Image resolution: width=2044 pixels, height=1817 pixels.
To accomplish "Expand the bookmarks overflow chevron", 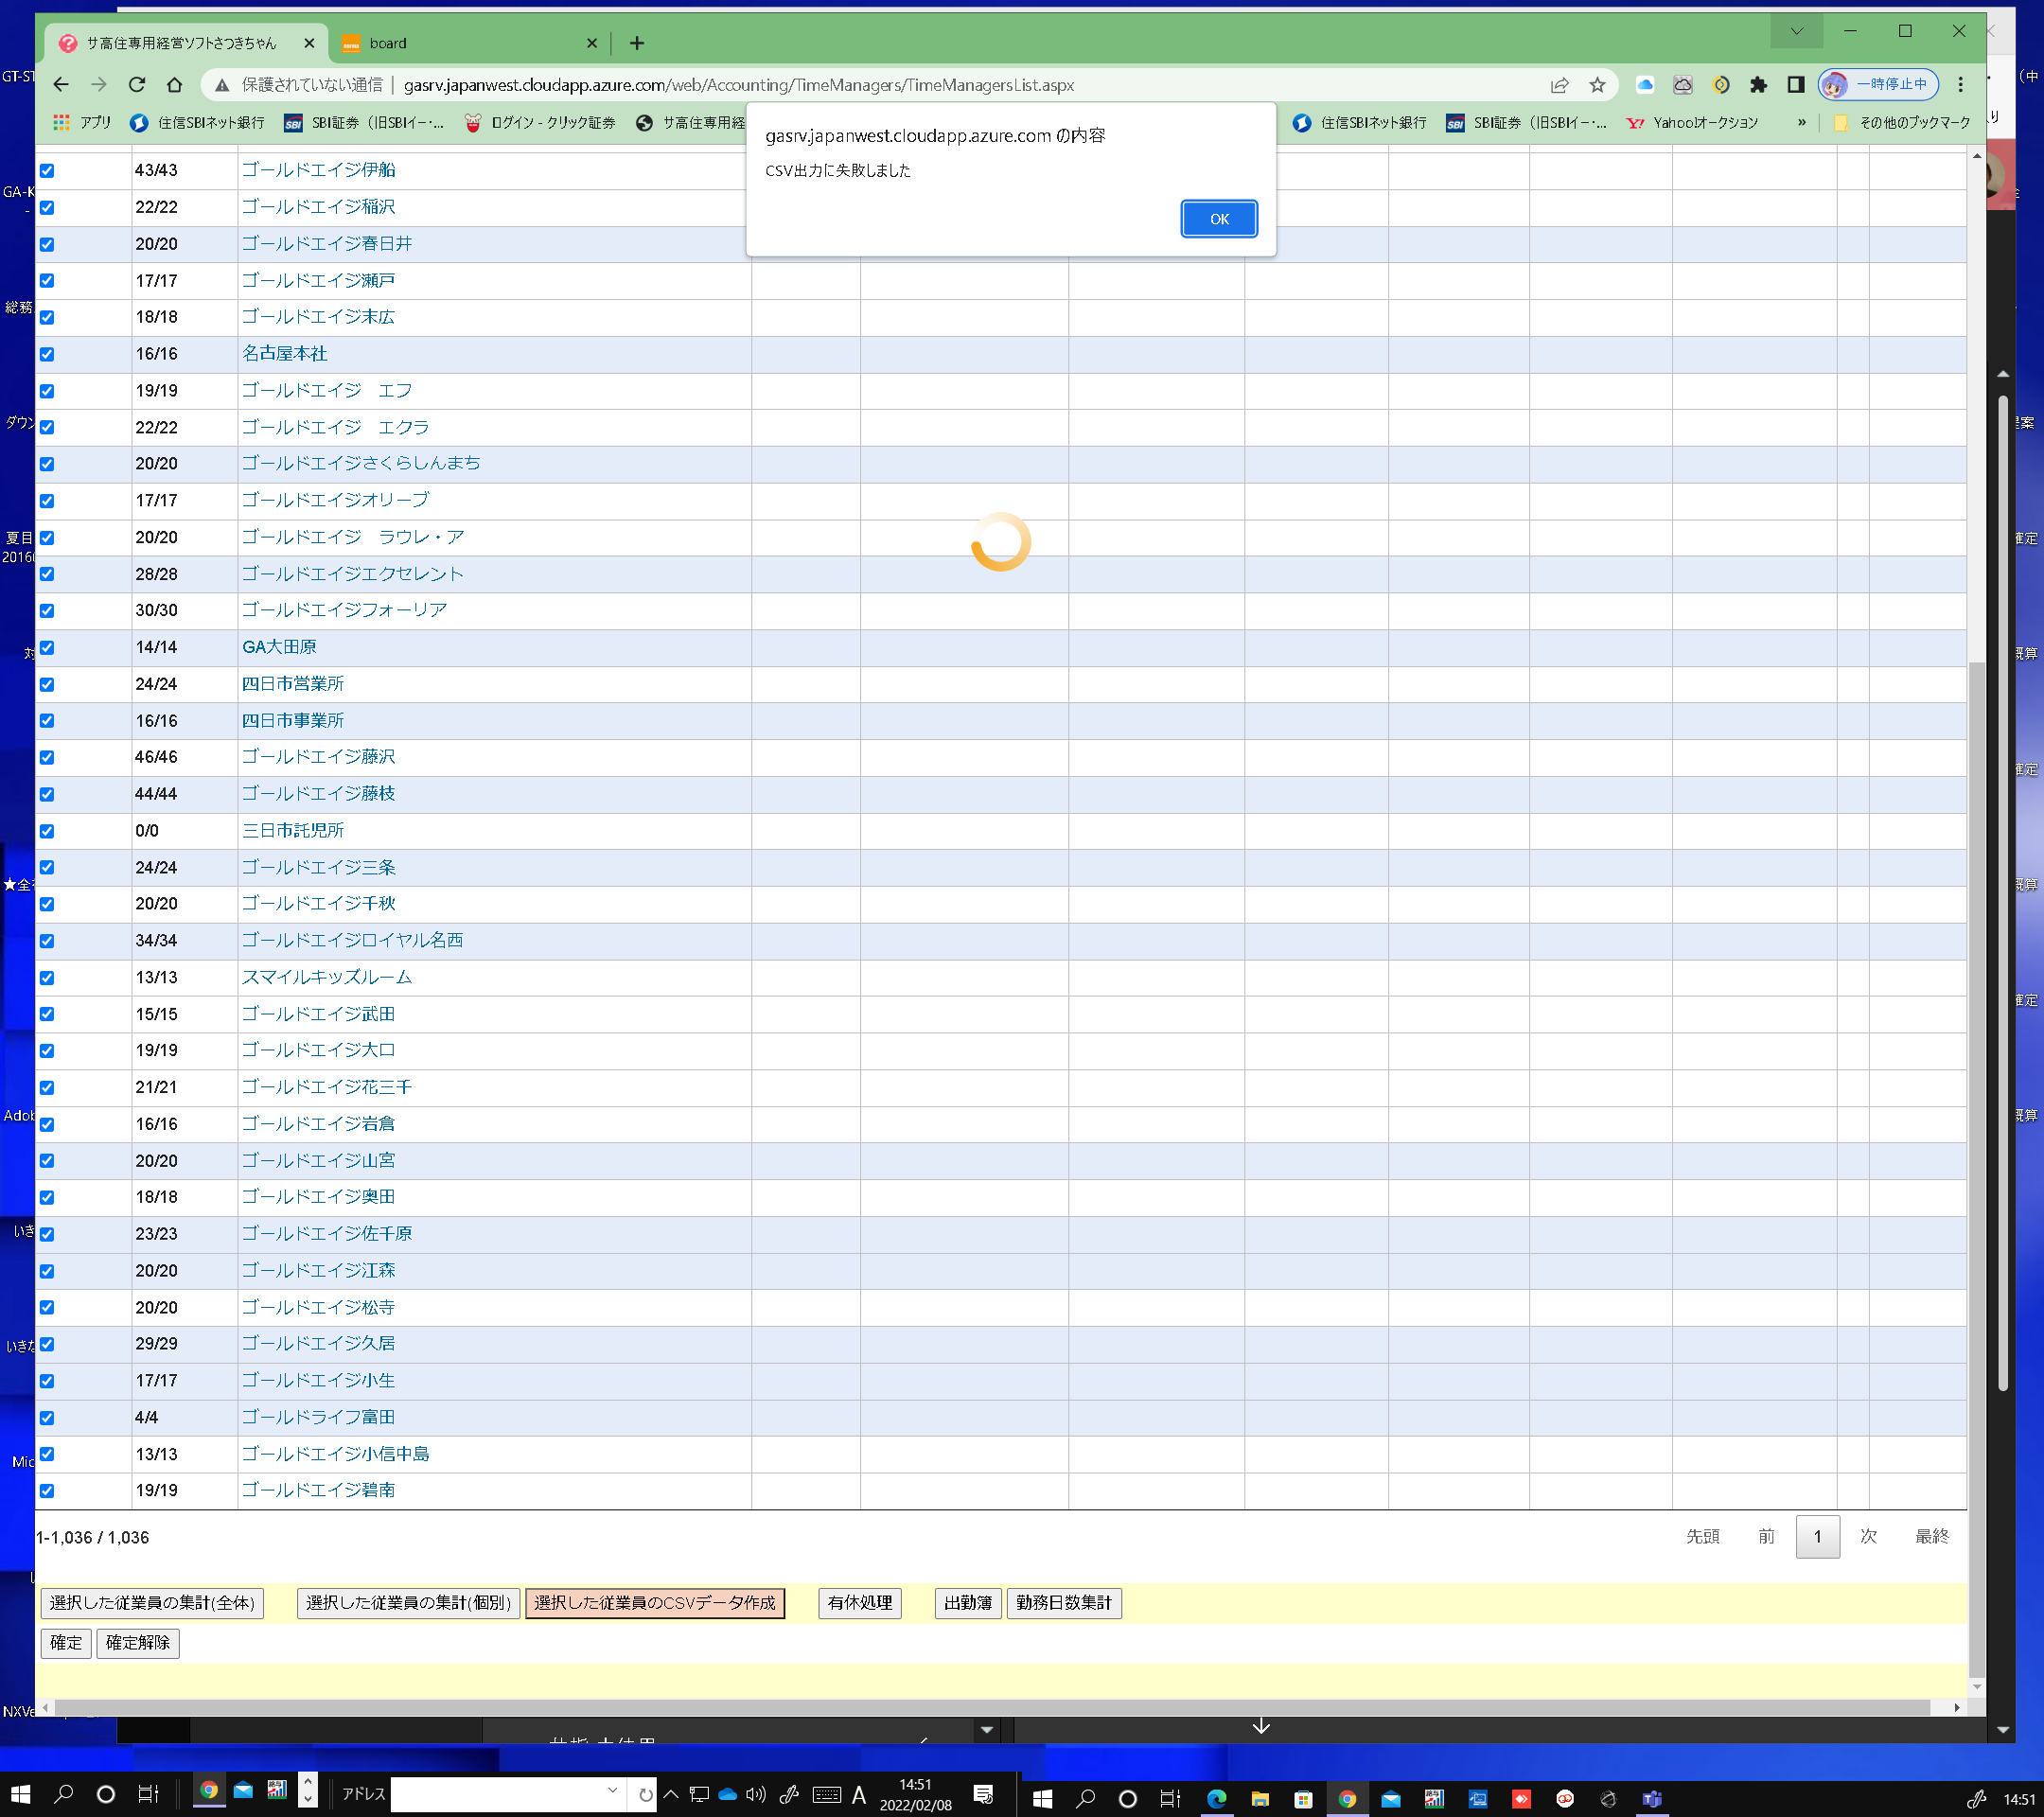I will coord(1801,122).
